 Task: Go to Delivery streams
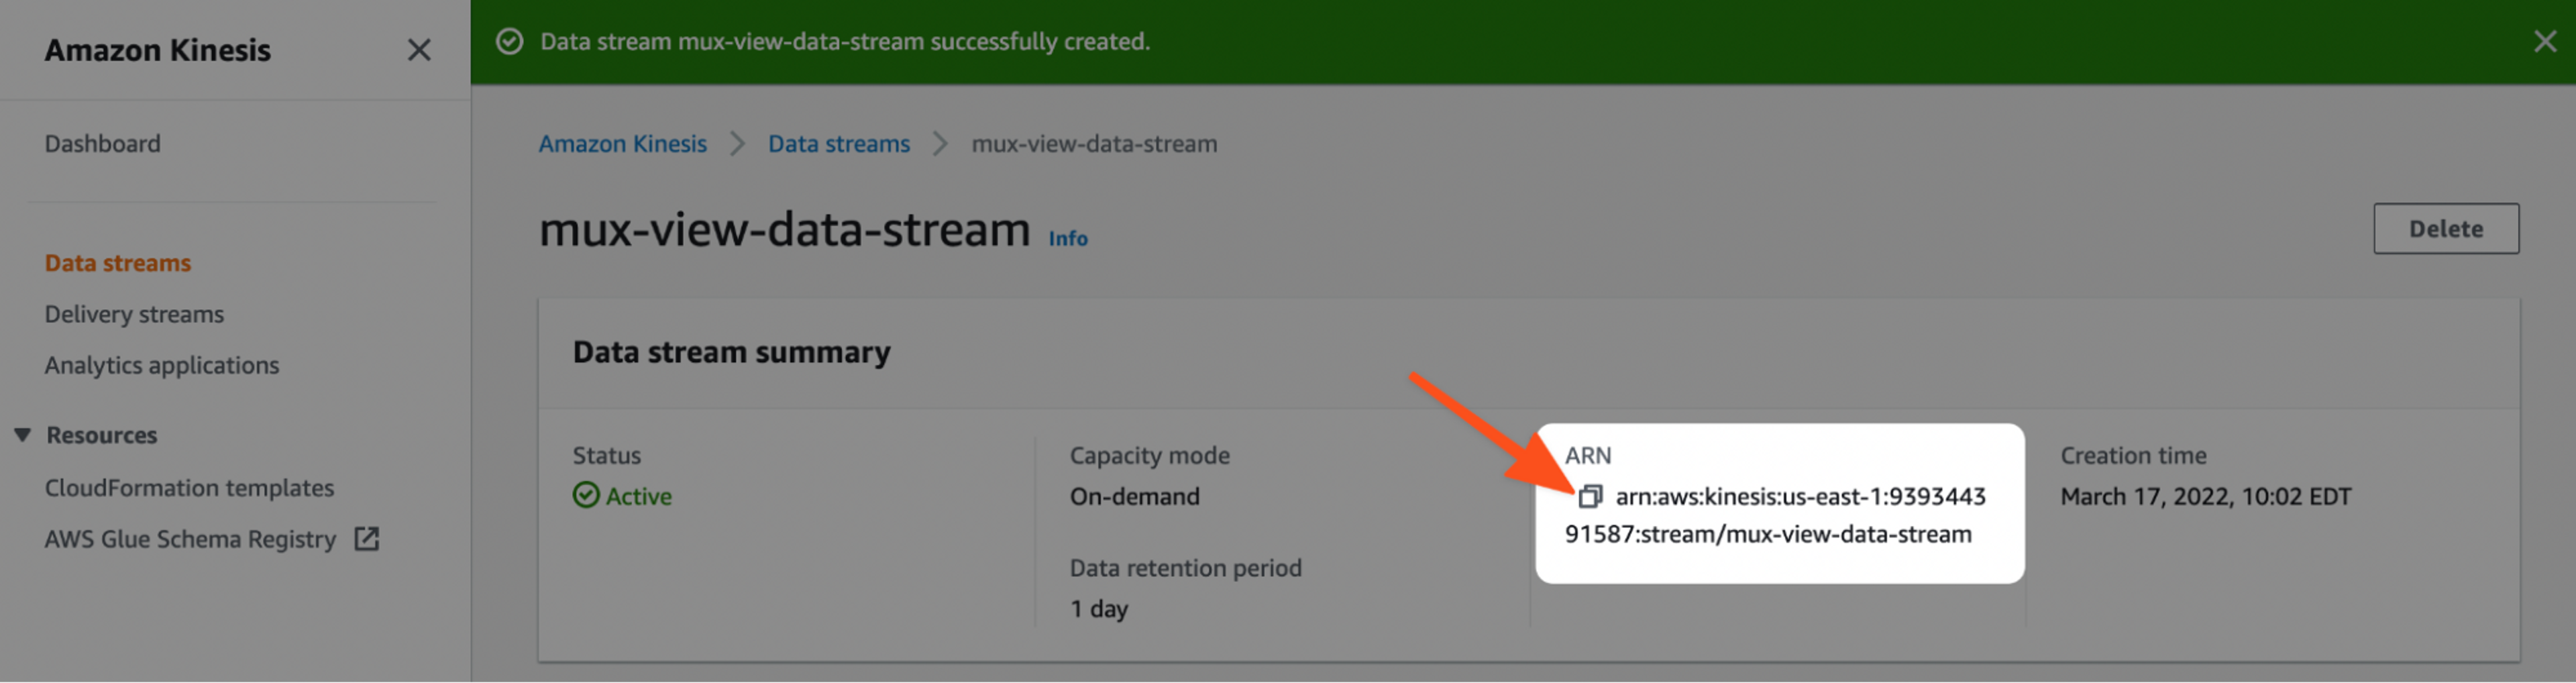click(x=134, y=314)
